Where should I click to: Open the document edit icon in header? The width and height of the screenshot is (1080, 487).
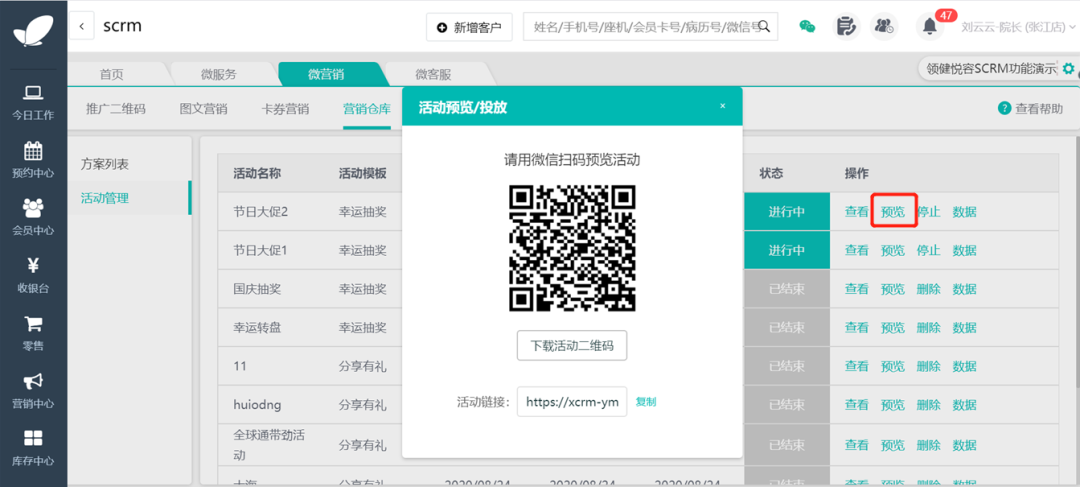[846, 27]
